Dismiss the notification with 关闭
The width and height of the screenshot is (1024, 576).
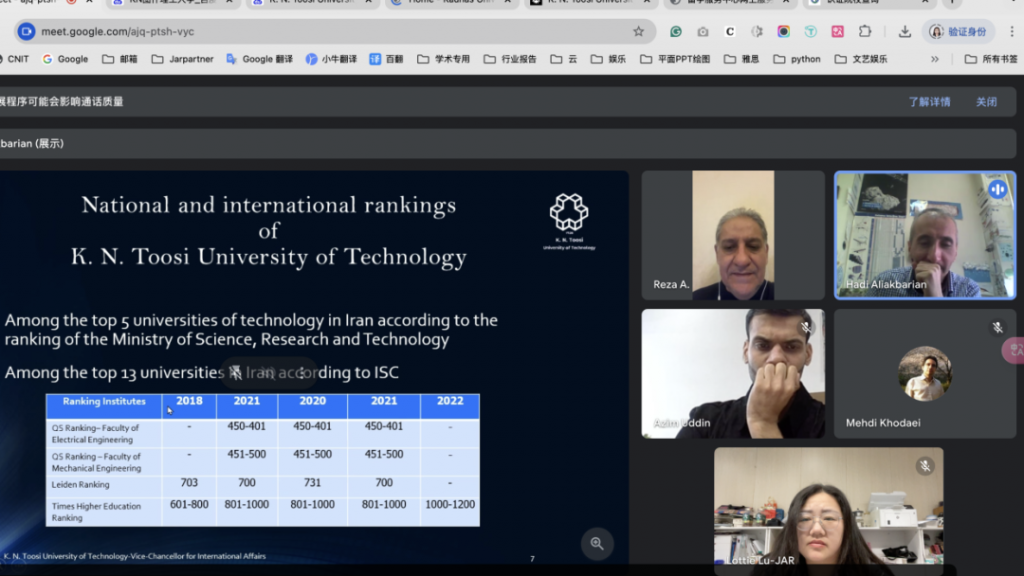click(986, 102)
